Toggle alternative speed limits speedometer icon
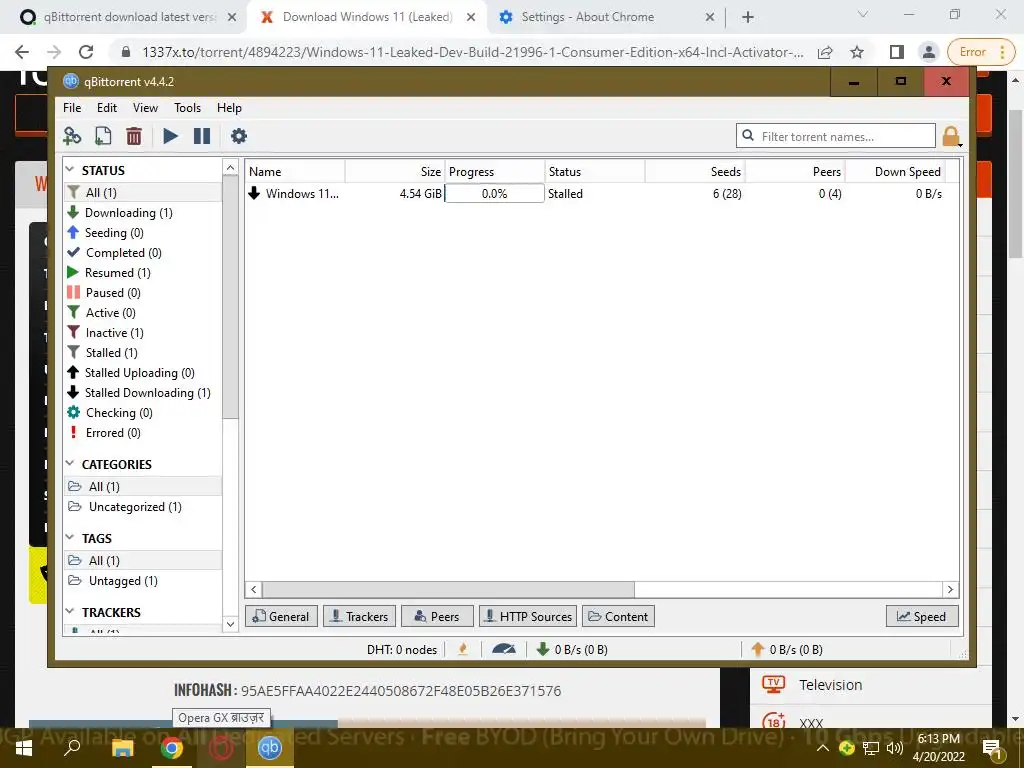The height and width of the screenshot is (768, 1024). pos(504,649)
